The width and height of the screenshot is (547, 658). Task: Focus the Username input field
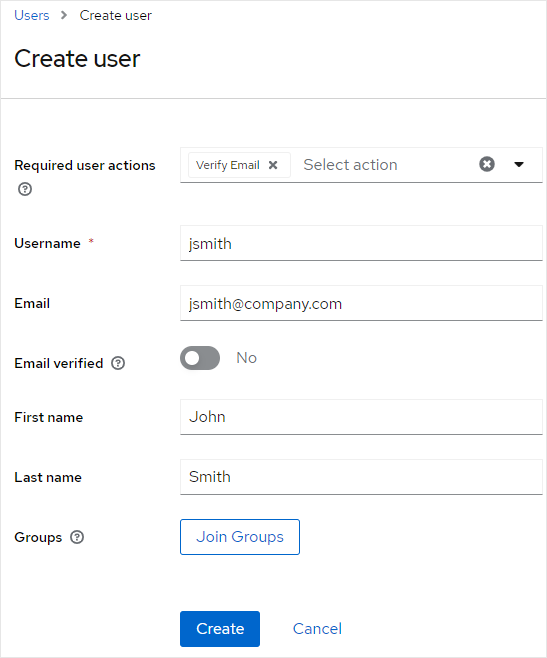pos(361,243)
